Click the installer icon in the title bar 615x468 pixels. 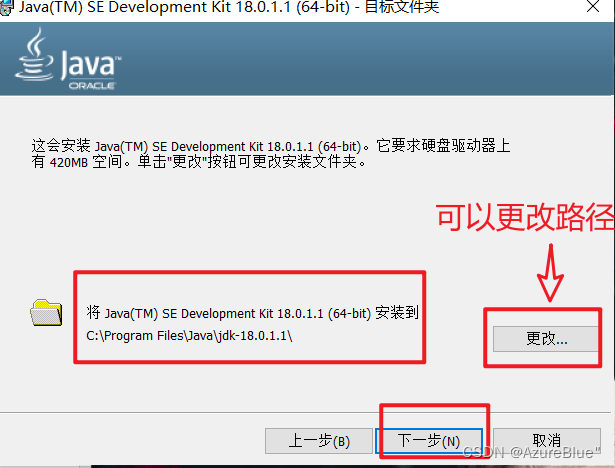[x=7, y=7]
